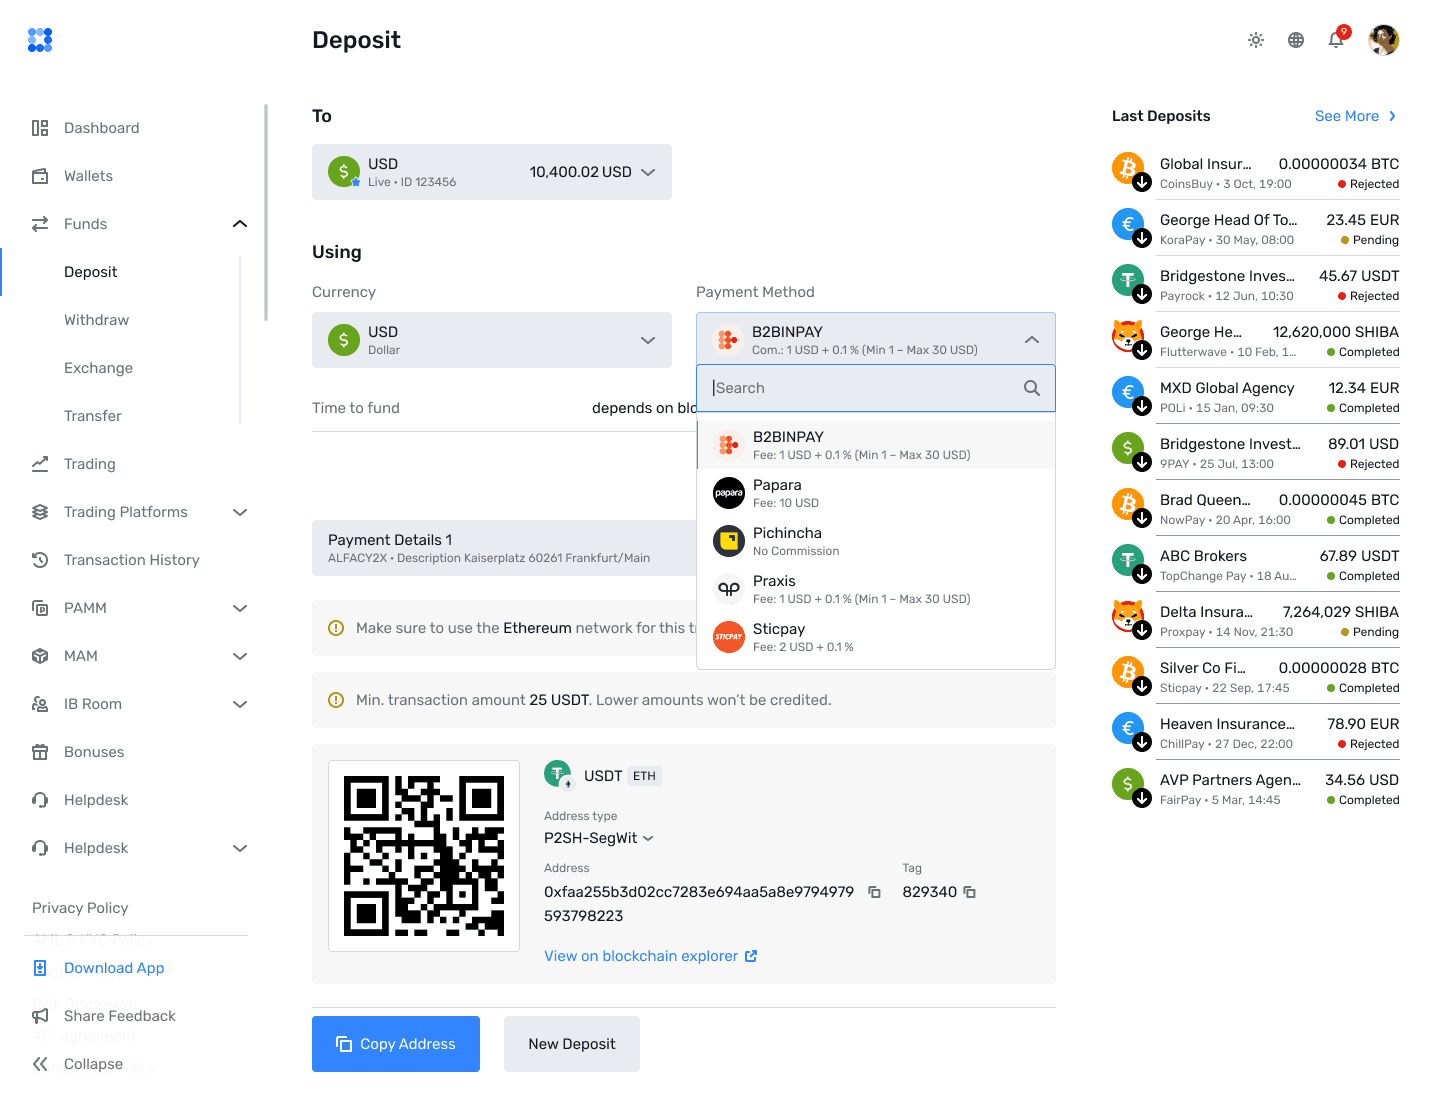View Transaction History
The image size is (1440, 1096).
[131, 559]
